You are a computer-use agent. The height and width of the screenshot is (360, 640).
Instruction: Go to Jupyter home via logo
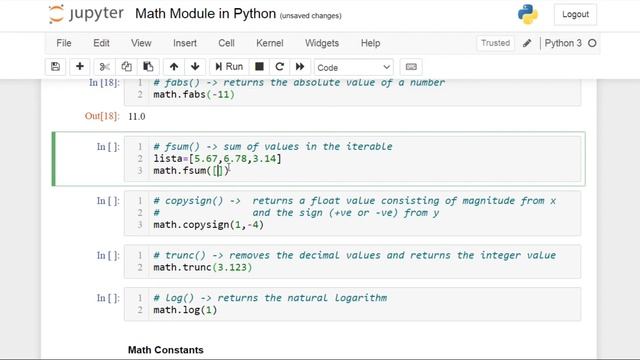coord(86,13)
